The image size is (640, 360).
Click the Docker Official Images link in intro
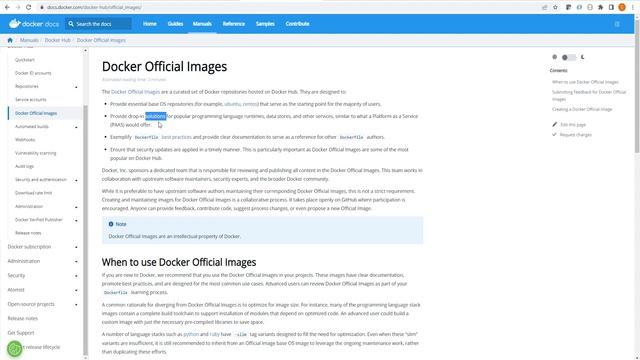(x=136, y=92)
